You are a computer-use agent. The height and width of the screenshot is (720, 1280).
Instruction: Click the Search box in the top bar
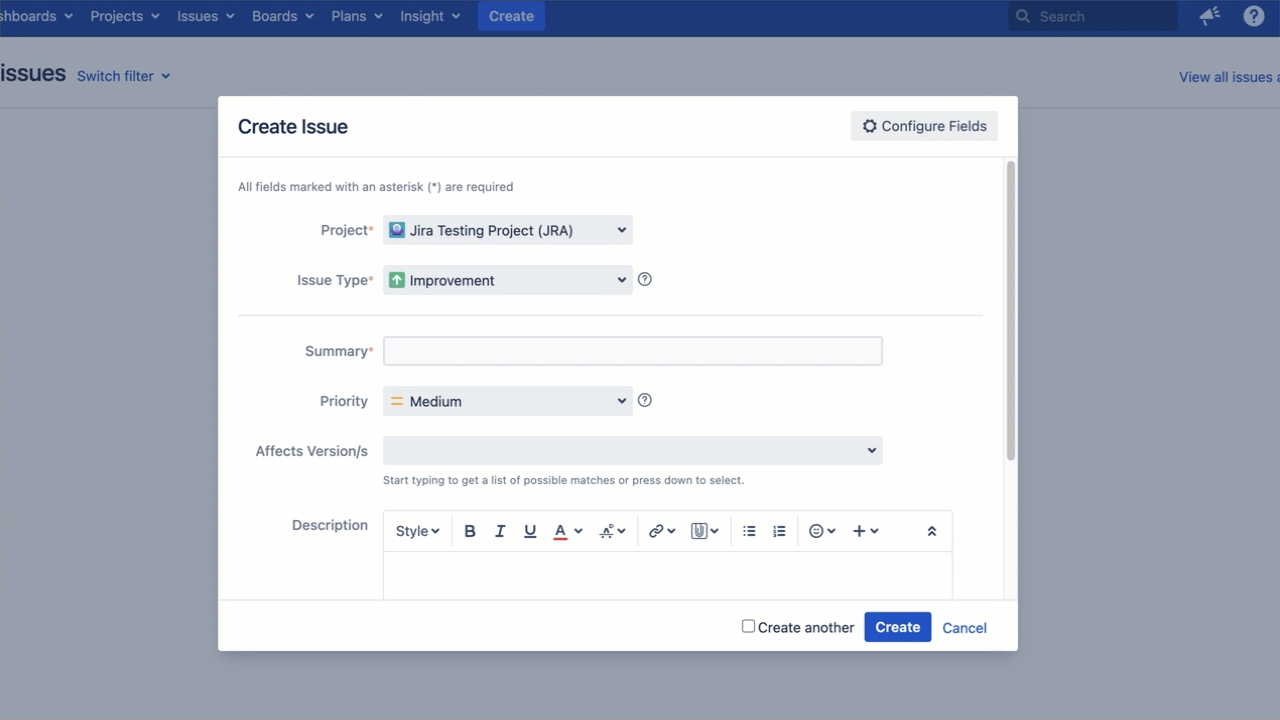1093,16
